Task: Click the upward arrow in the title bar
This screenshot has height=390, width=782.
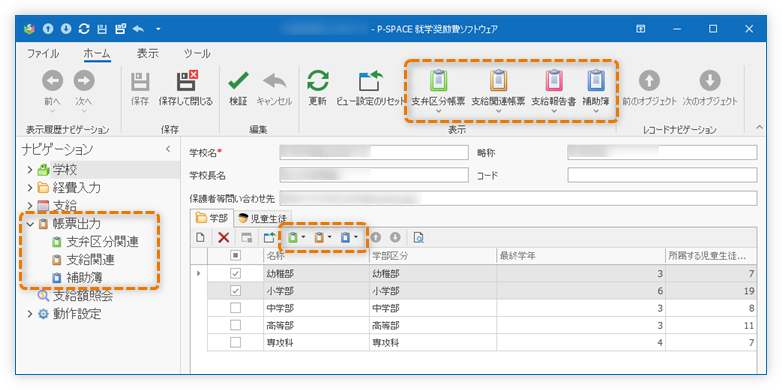Action: tap(48, 29)
